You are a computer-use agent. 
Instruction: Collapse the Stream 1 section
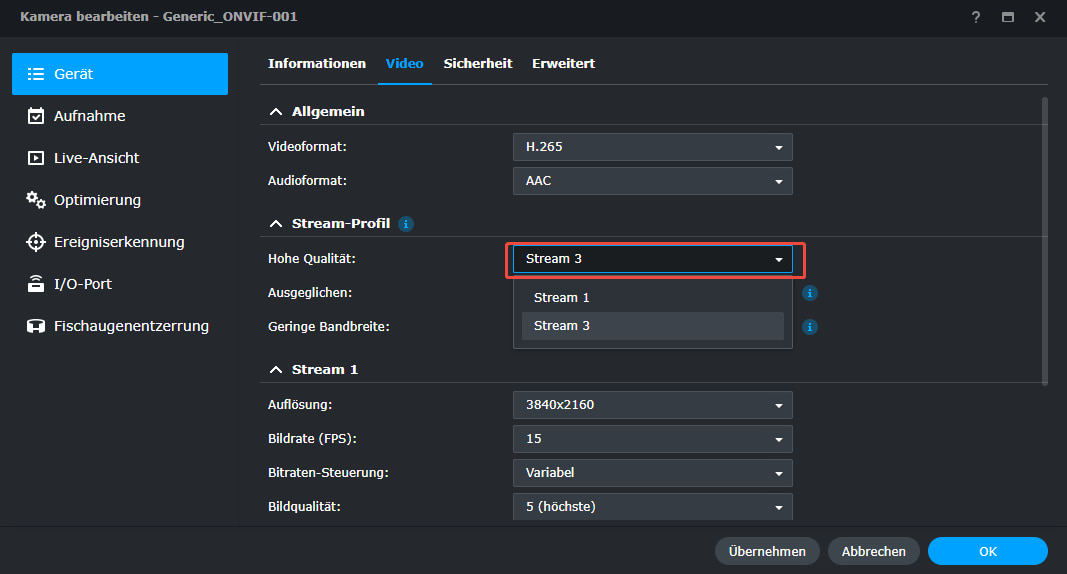pyautogui.click(x=276, y=370)
